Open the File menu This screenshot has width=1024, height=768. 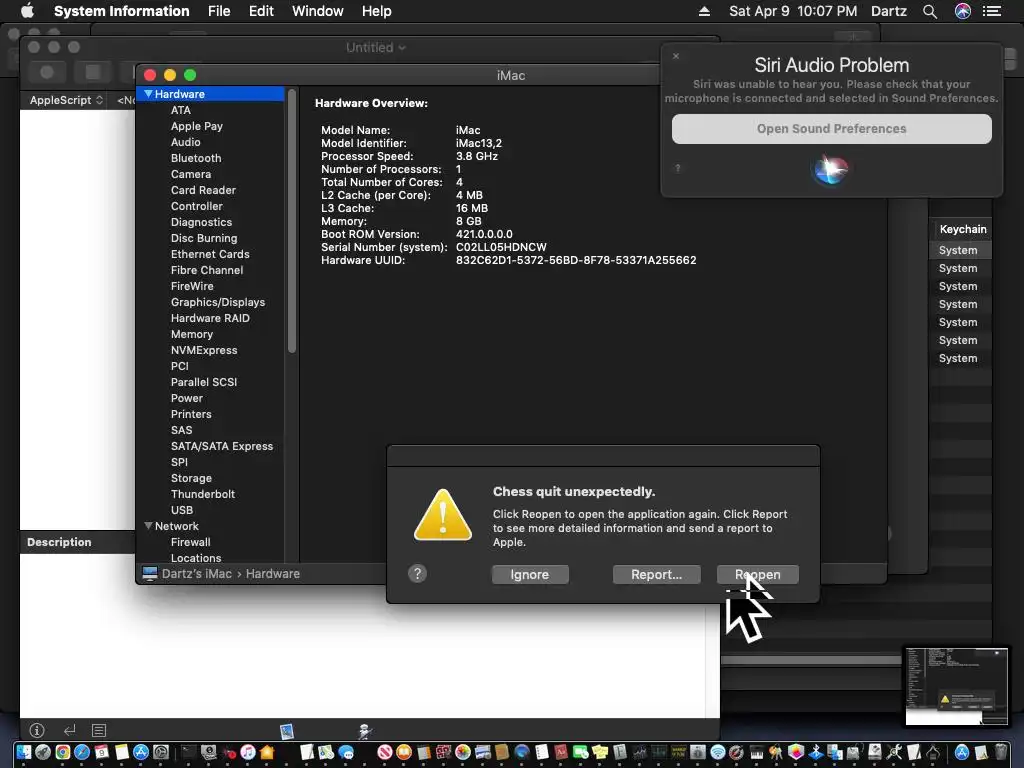pos(219,11)
